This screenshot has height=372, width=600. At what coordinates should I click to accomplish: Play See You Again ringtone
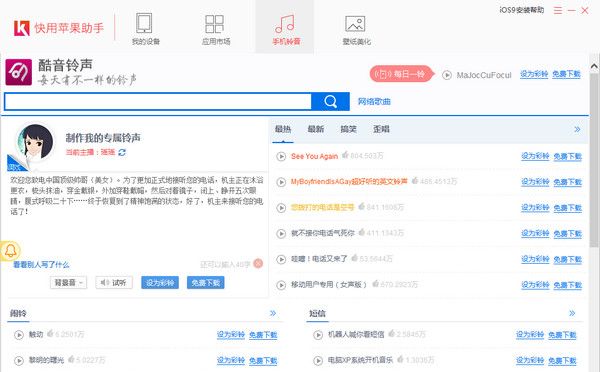281,157
